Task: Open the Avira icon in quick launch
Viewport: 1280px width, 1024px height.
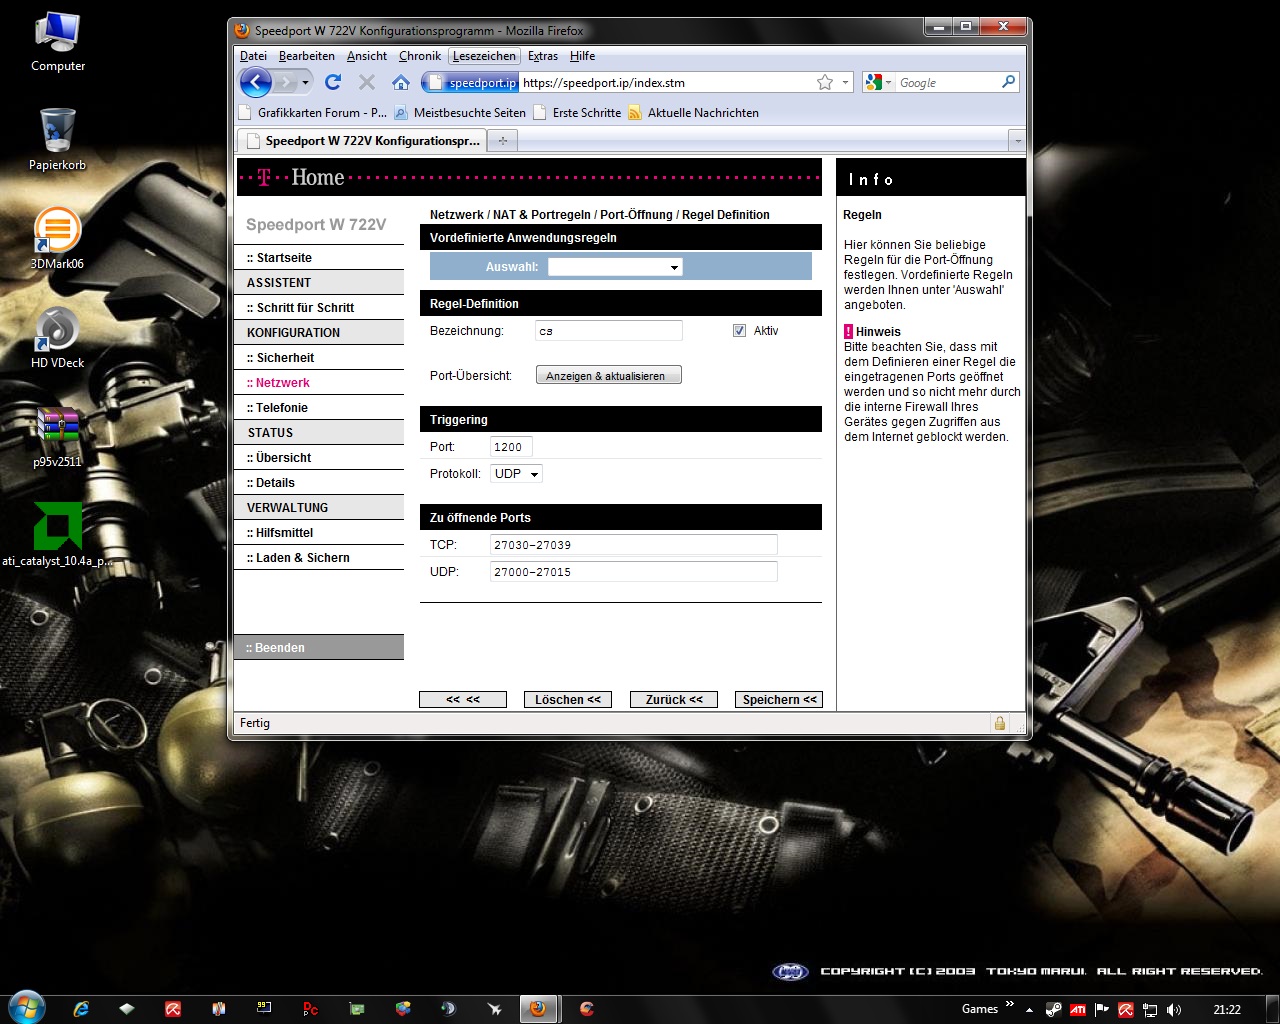Action: coord(173,1009)
